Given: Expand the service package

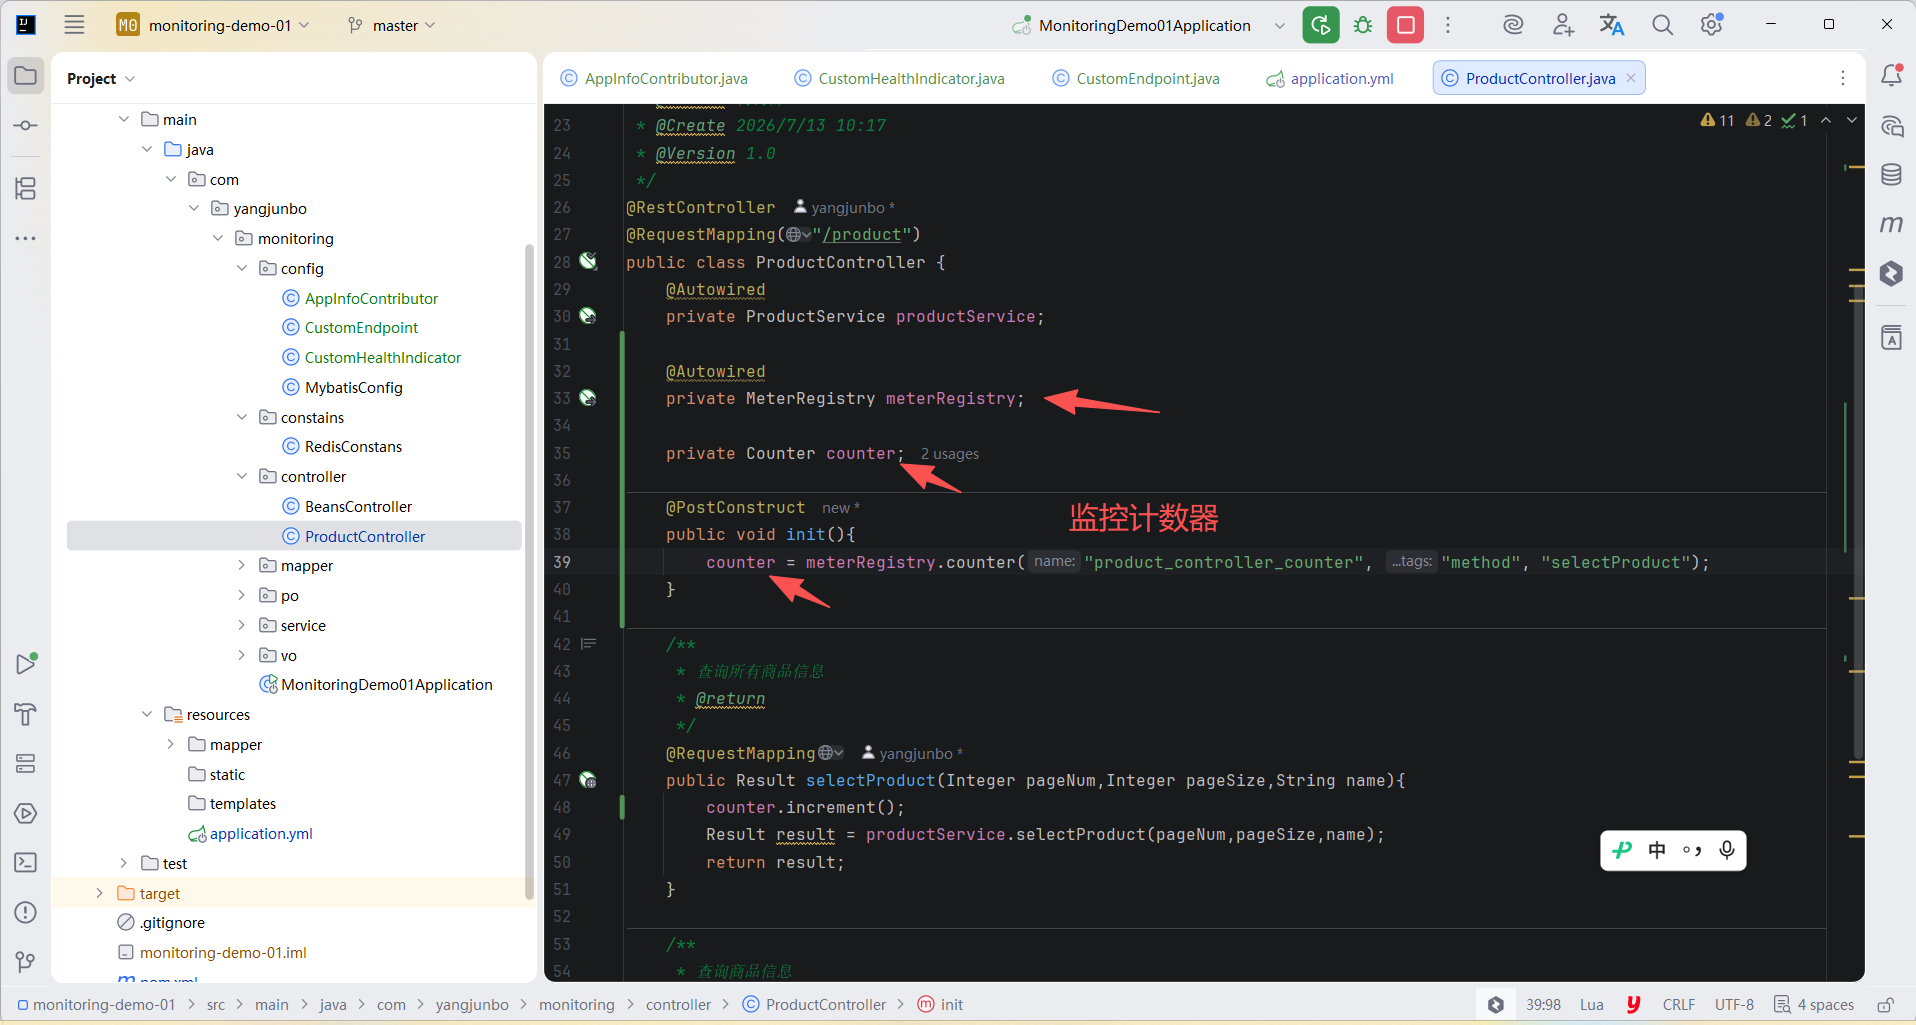Looking at the screenshot, I should pos(242,625).
